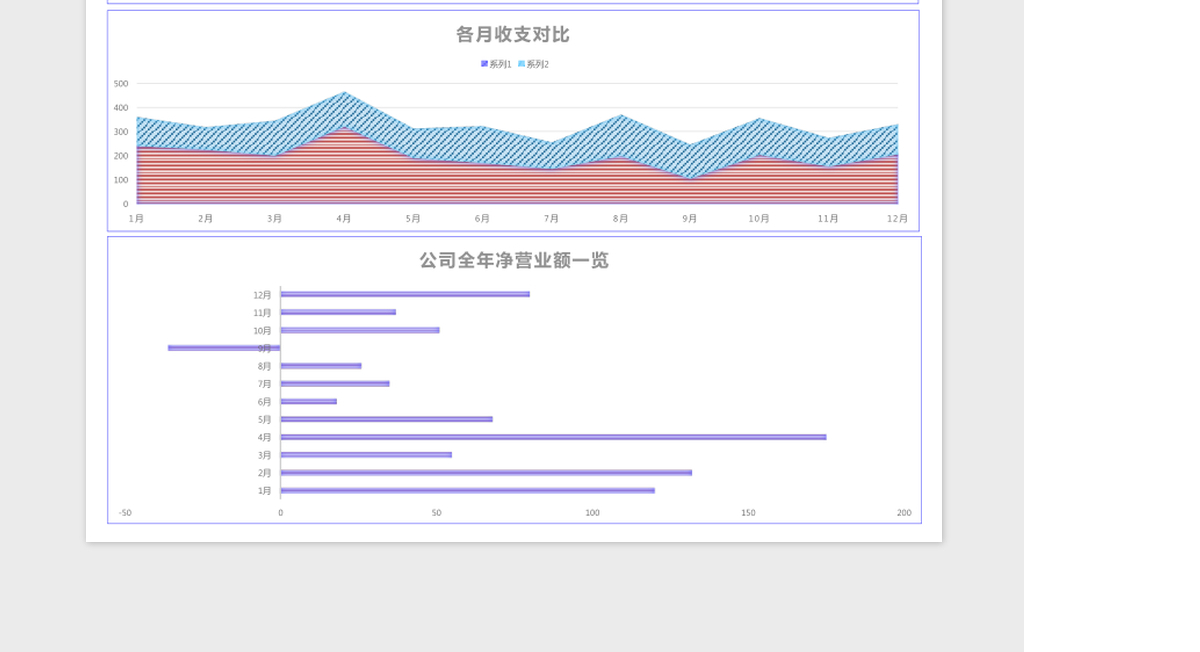Click the 系列2 legend color marker
Viewport: 1200px width, 652px height.
click(x=521, y=64)
